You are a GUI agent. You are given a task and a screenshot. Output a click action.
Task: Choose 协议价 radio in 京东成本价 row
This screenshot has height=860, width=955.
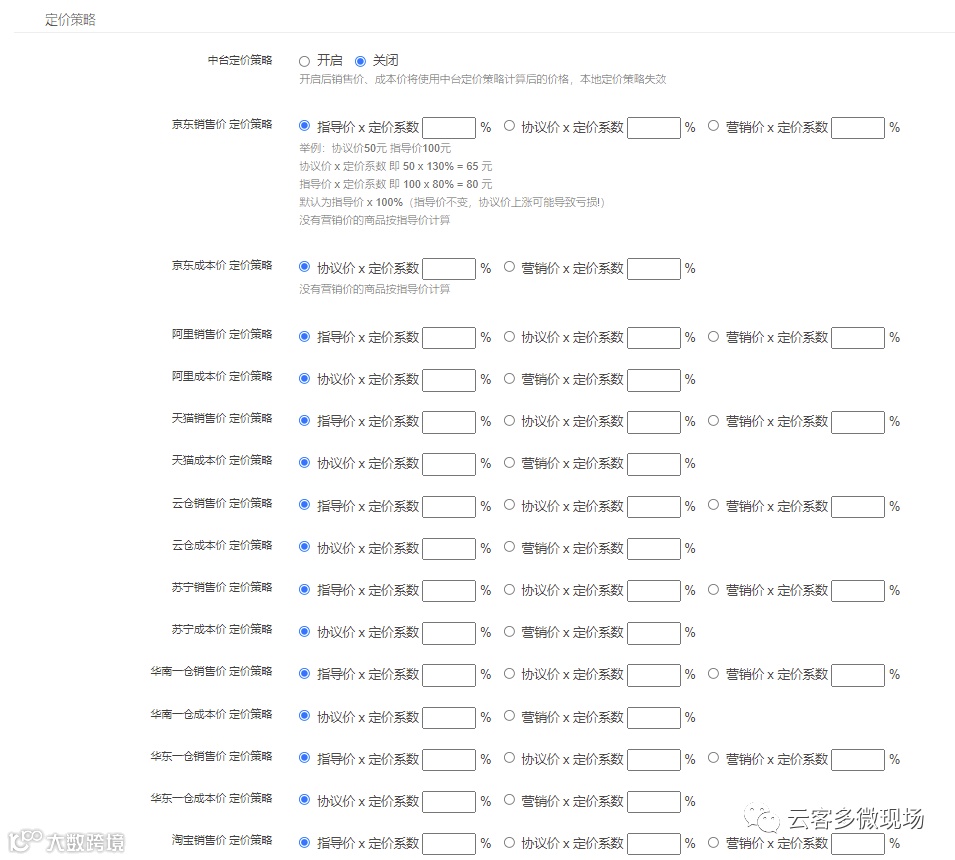(305, 267)
